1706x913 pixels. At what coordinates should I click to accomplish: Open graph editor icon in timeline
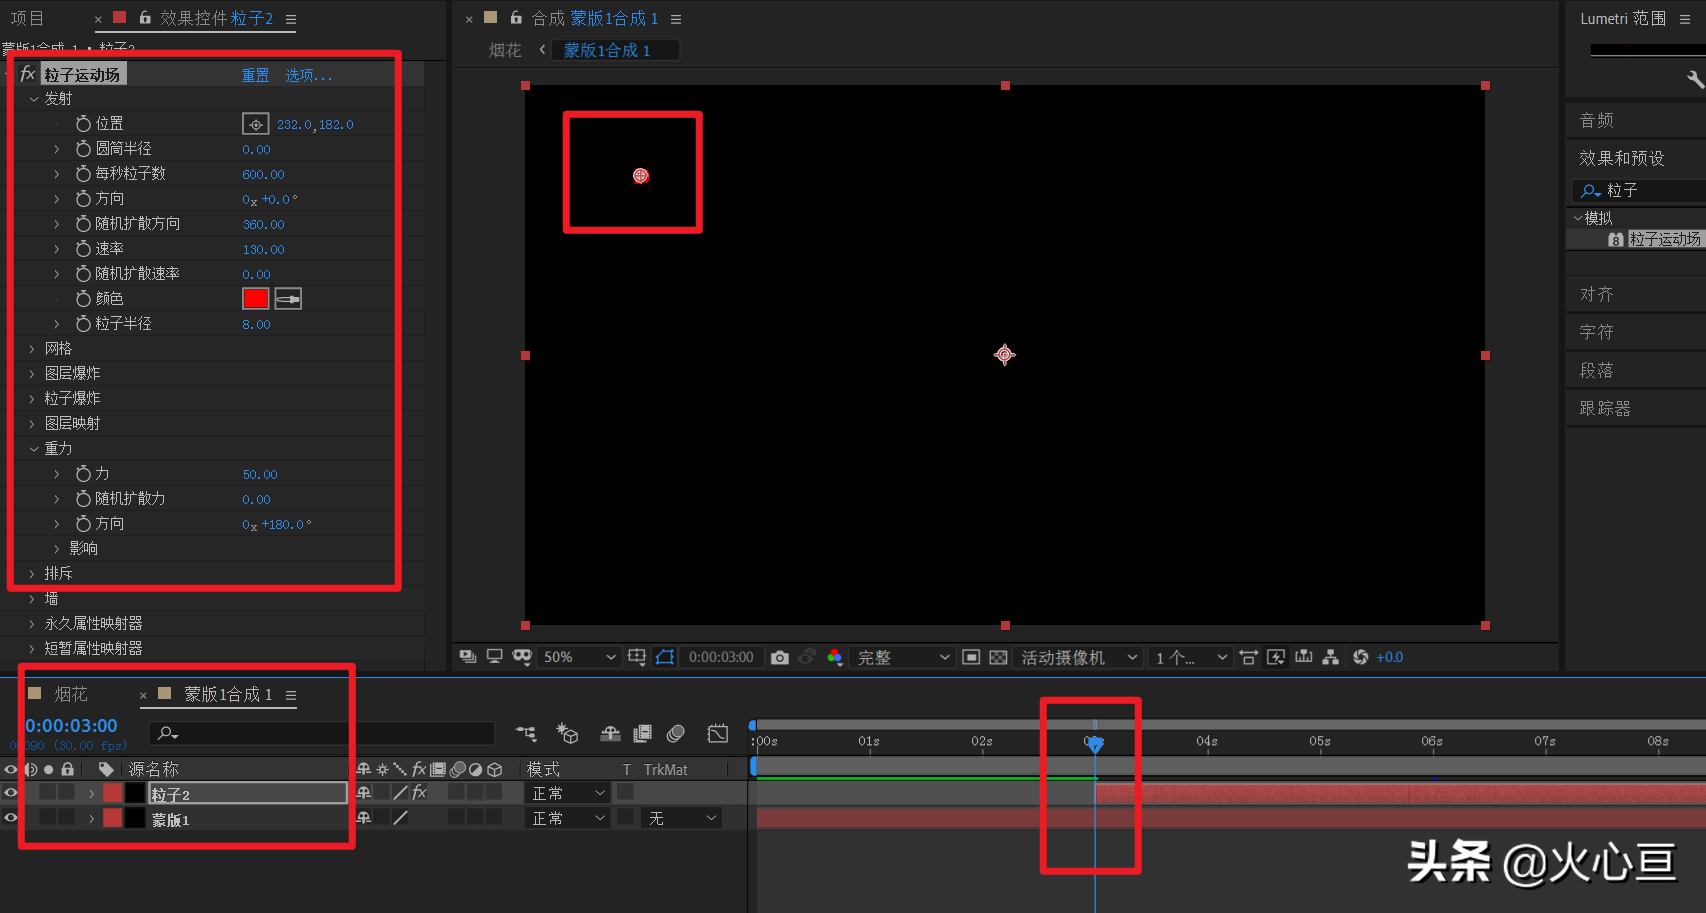[x=718, y=734]
